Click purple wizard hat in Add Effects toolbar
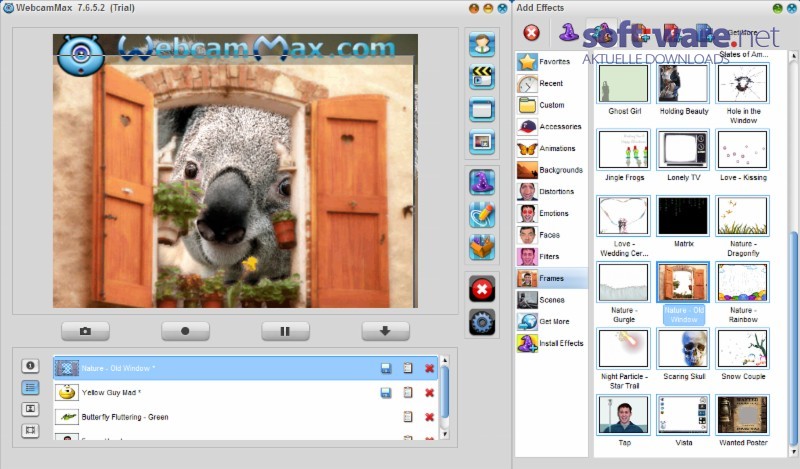 pos(568,32)
